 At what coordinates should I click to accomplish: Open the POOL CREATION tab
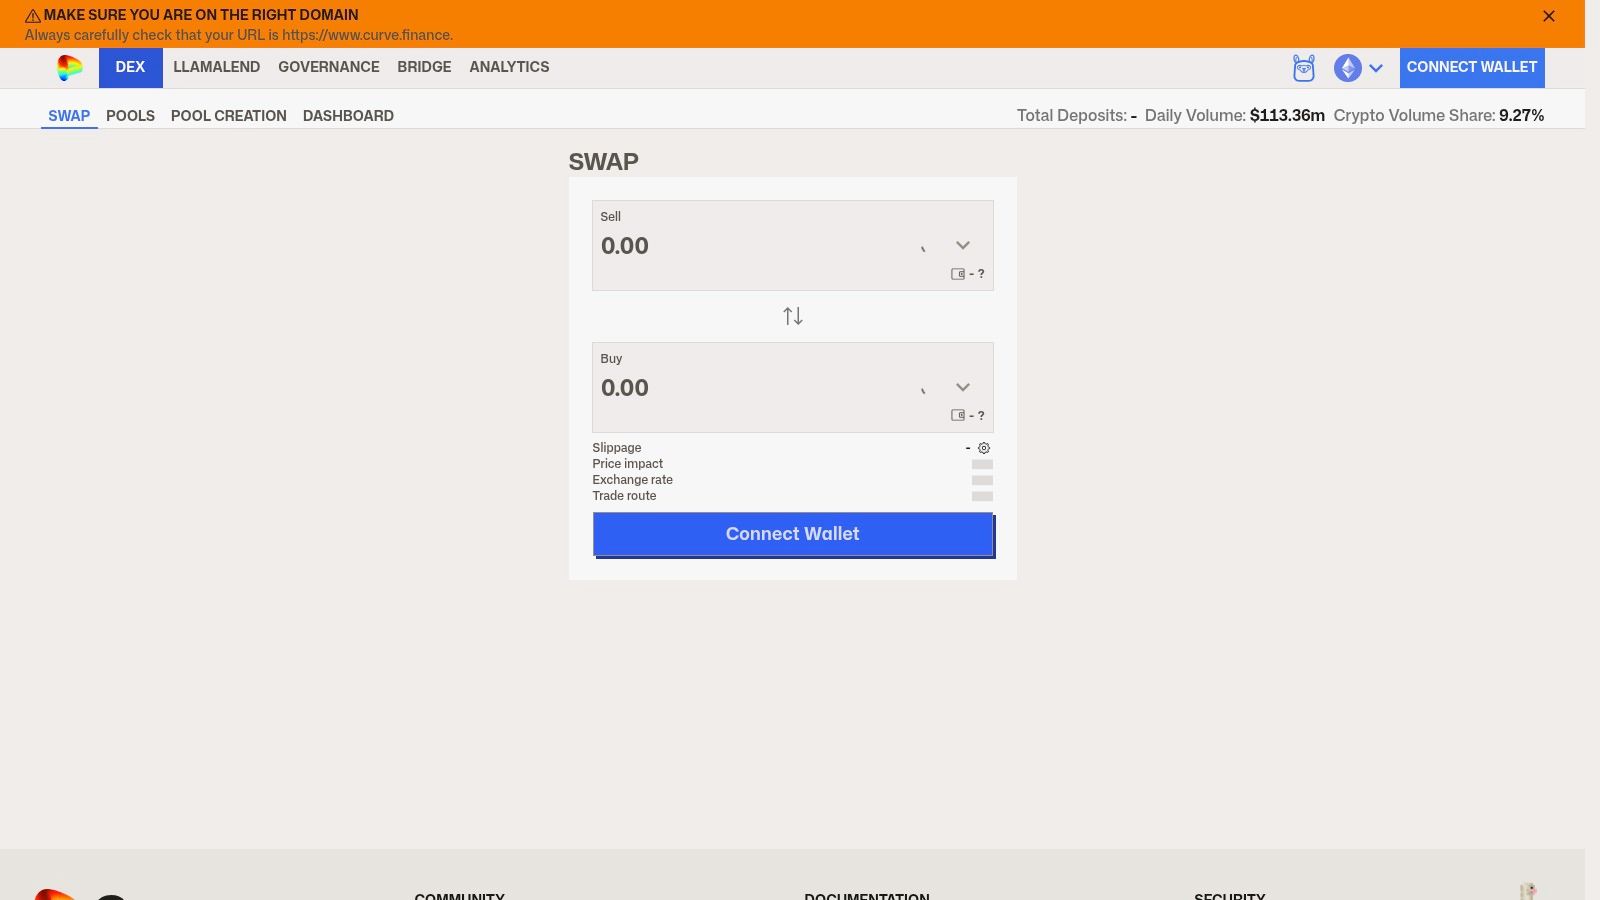click(x=229, y=116)
